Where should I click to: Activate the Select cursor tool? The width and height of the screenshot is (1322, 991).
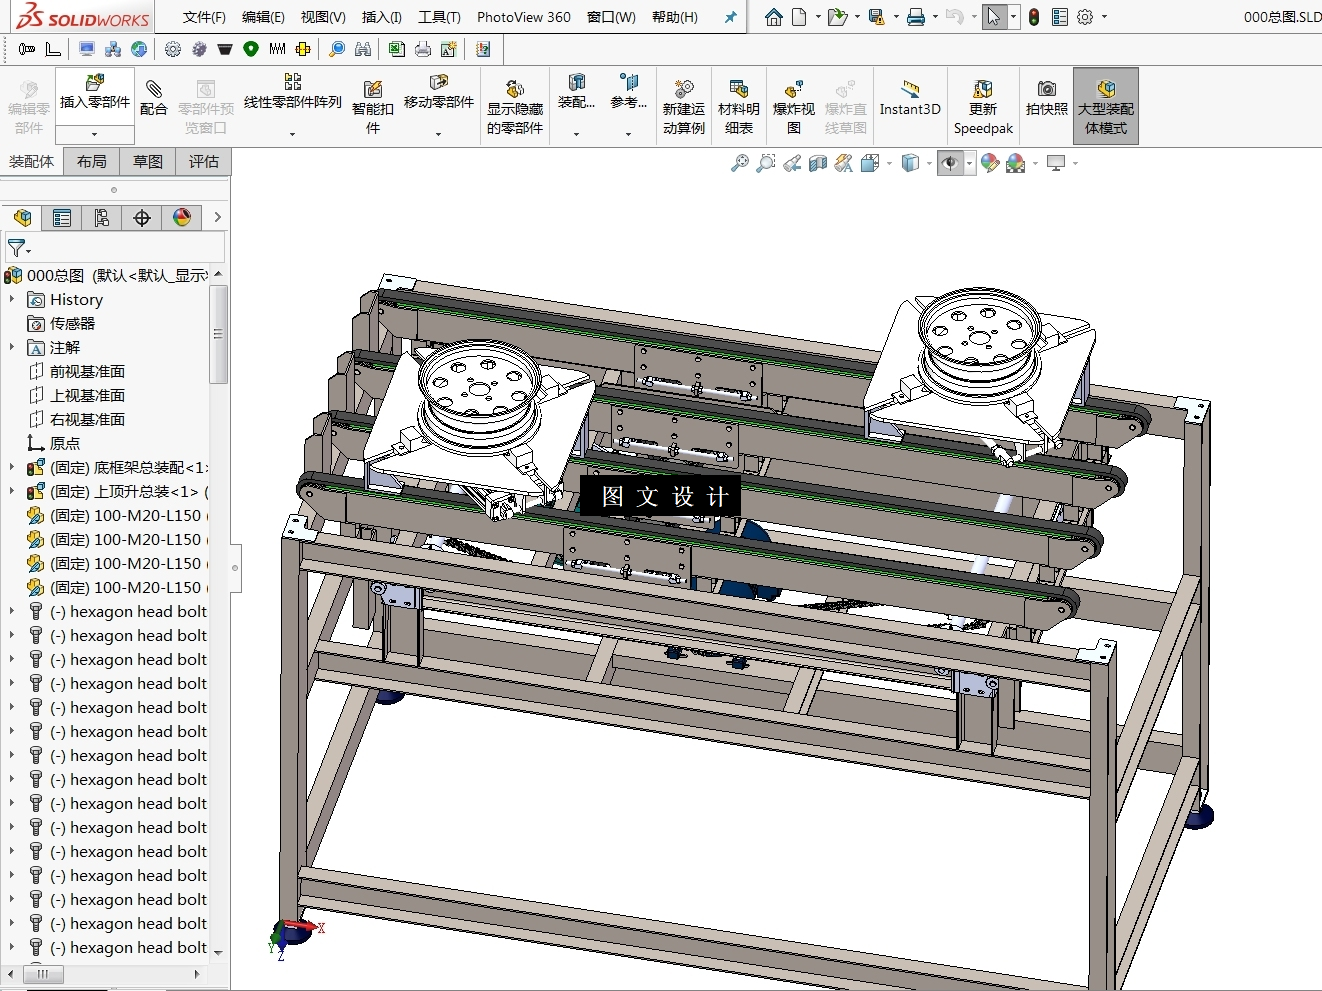click(x=994, y=17)
